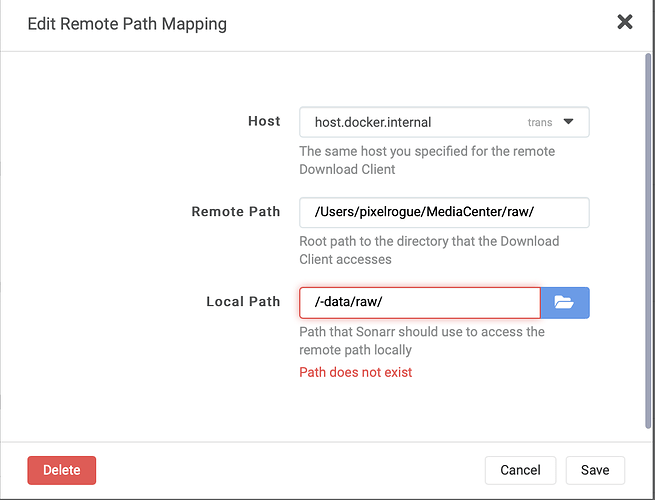Save the remote path mapping
655x500 pixels.
pos(594,470)
